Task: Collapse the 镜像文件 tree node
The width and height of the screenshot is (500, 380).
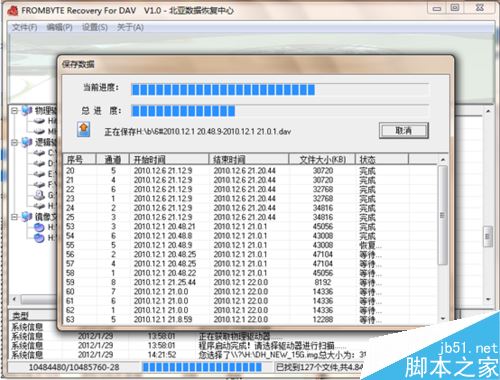Action: (x=14, y=217)
